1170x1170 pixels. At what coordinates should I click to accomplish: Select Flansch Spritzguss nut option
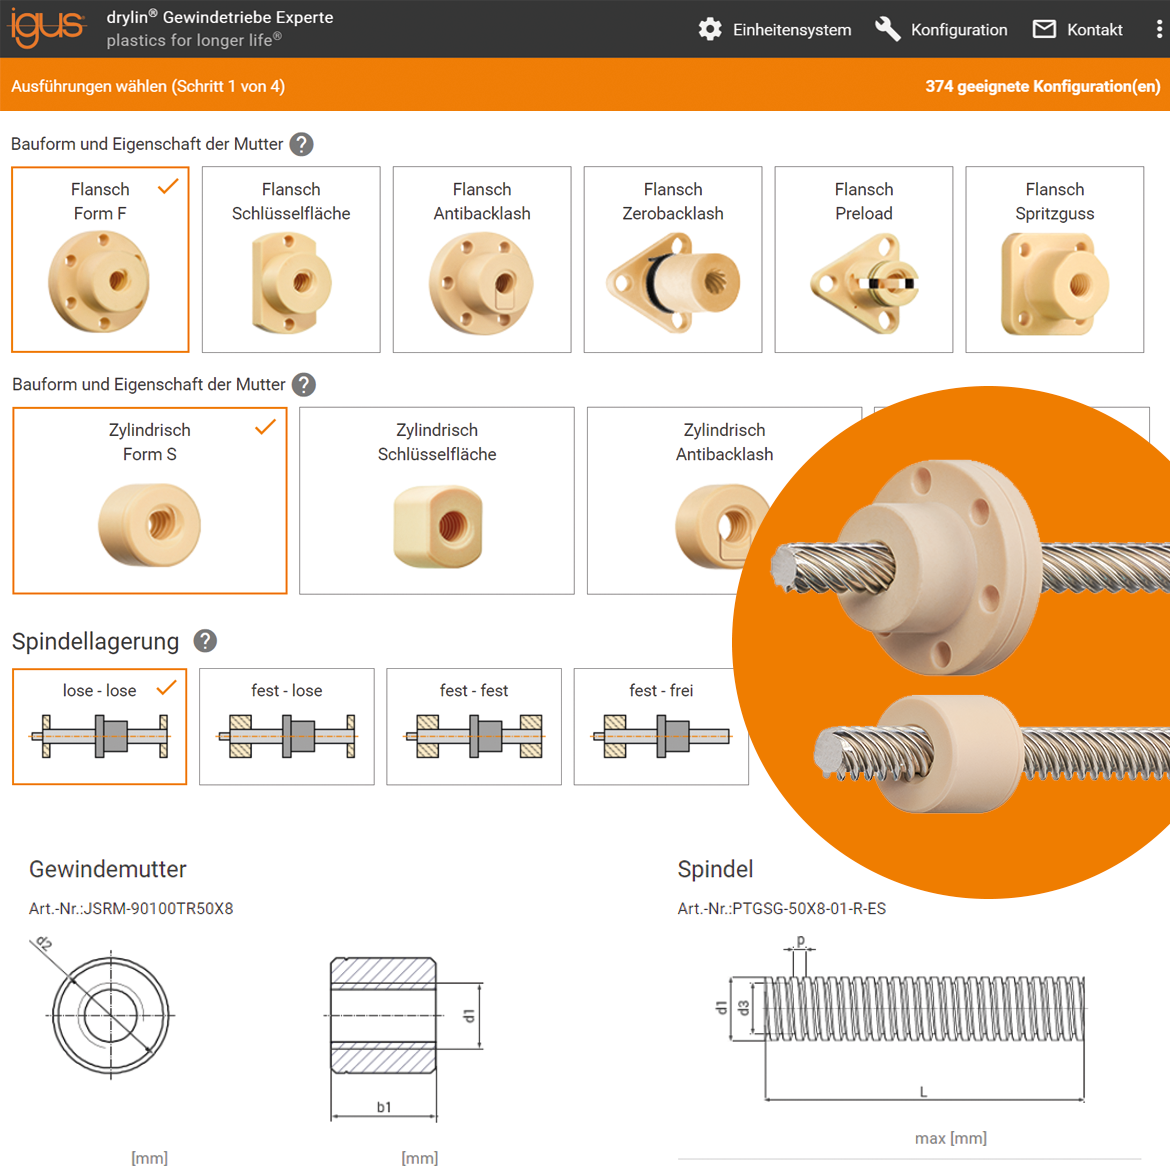1055,259
